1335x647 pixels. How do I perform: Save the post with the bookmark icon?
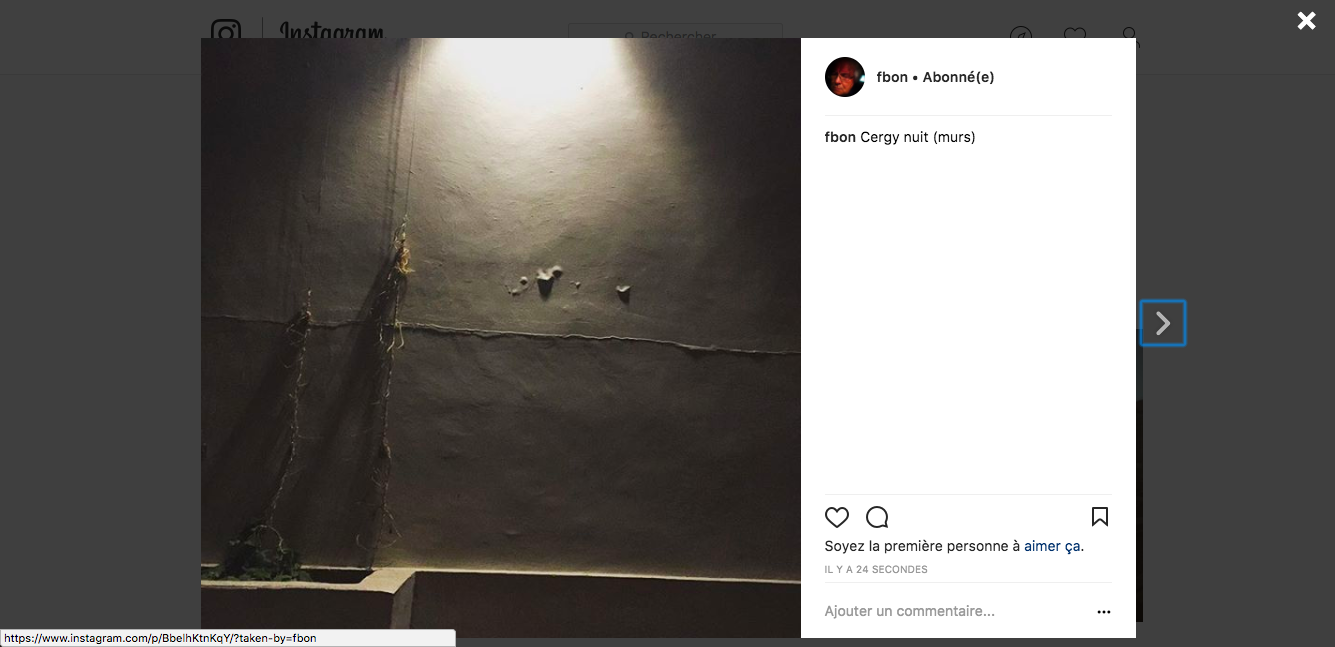pos(1100,517)
